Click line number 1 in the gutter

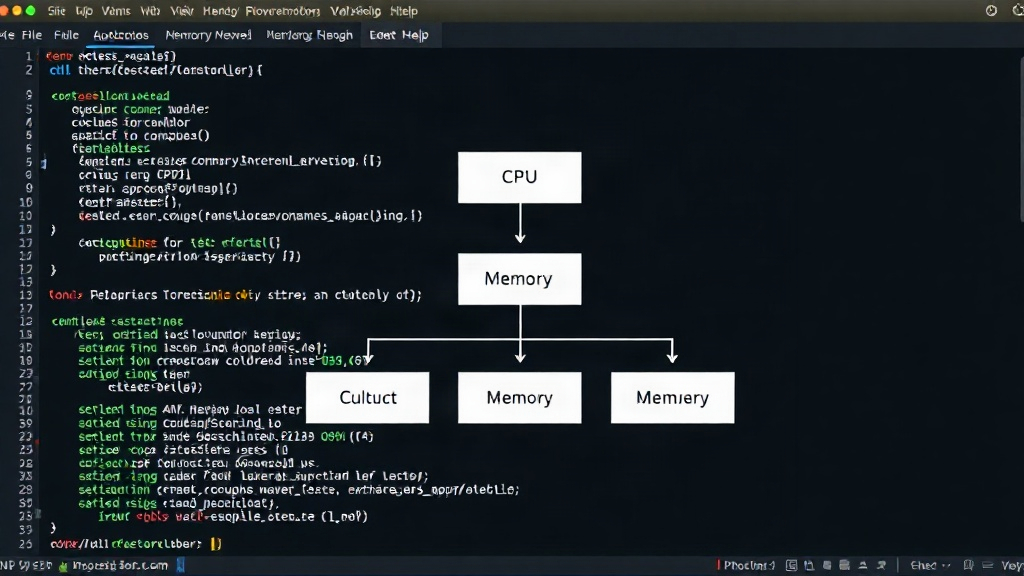[28, 56]
